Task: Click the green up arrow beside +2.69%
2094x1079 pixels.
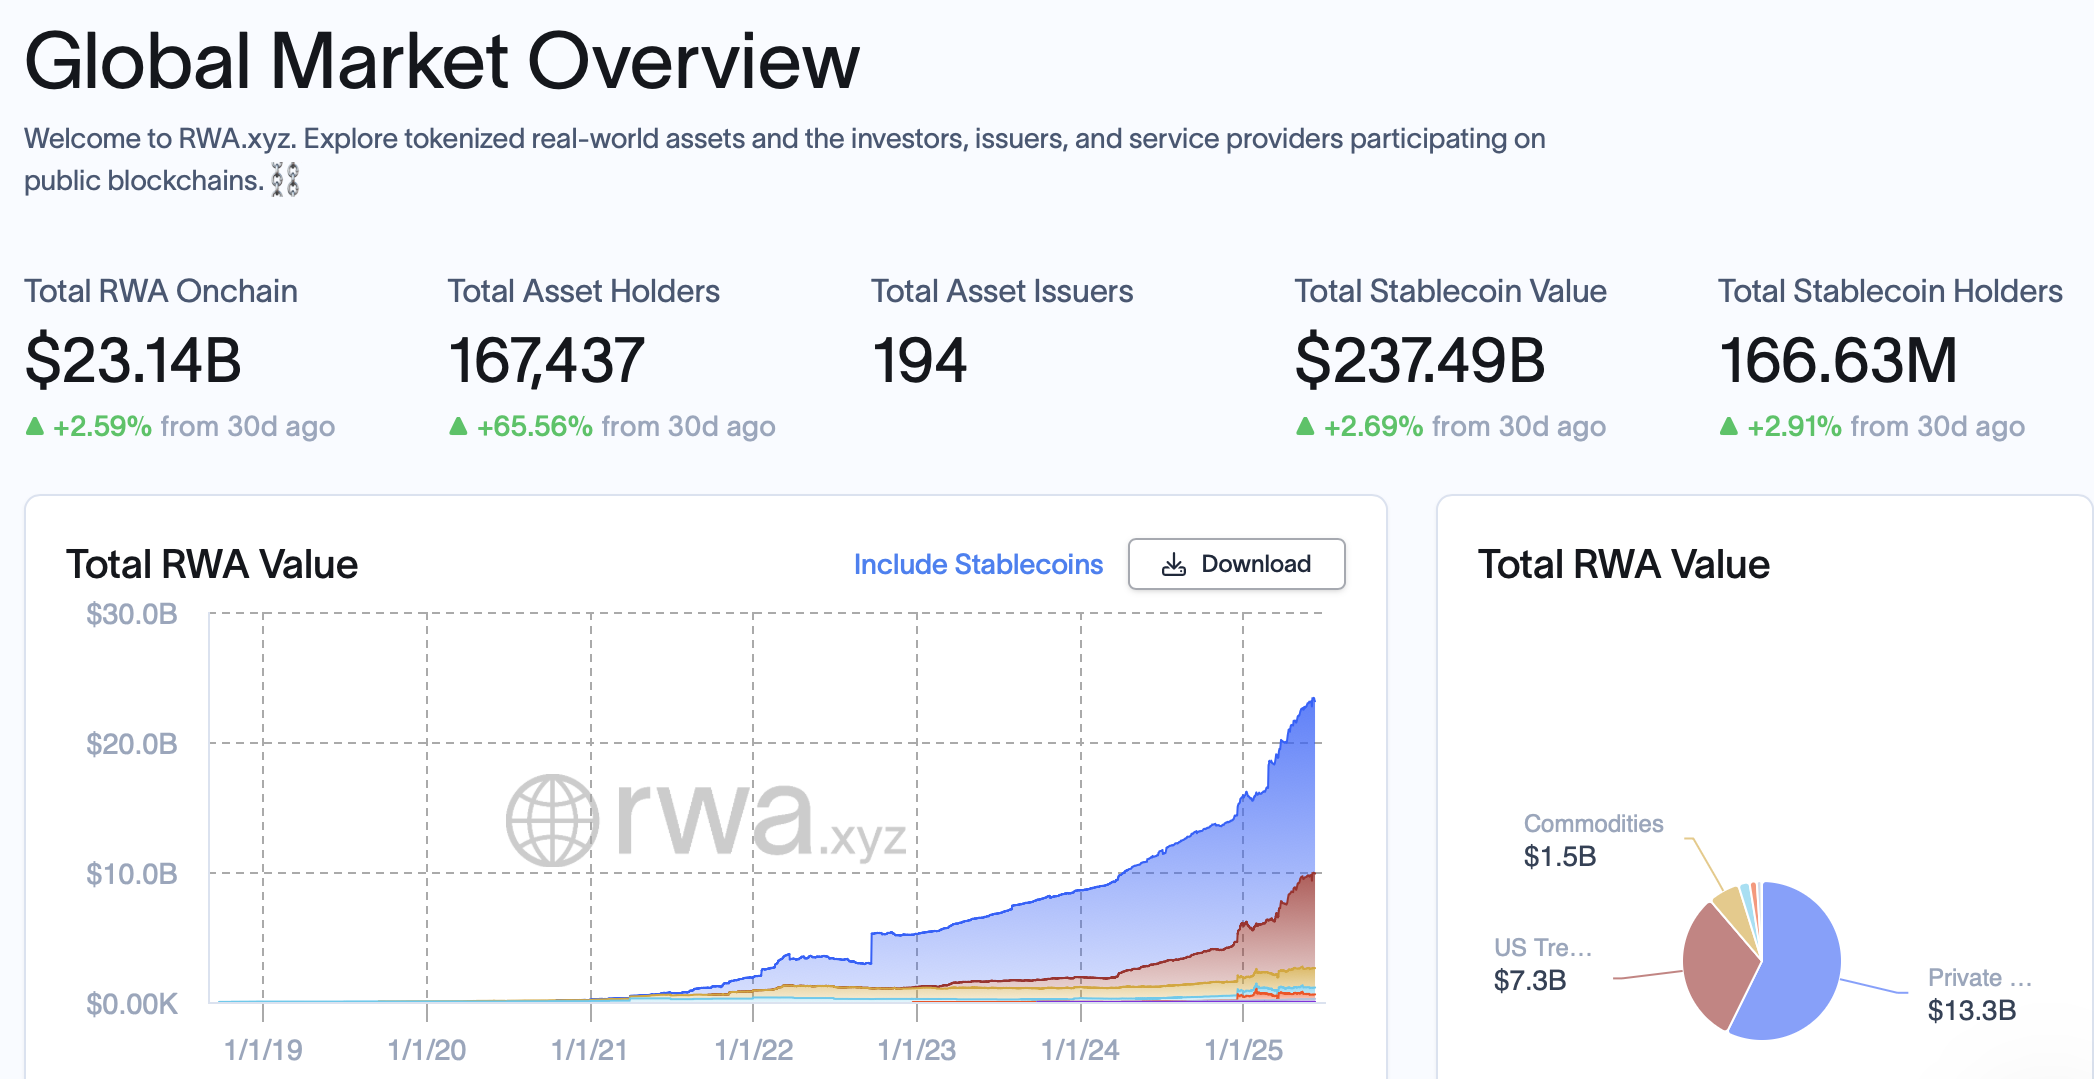Action: tap(1305, 427)
